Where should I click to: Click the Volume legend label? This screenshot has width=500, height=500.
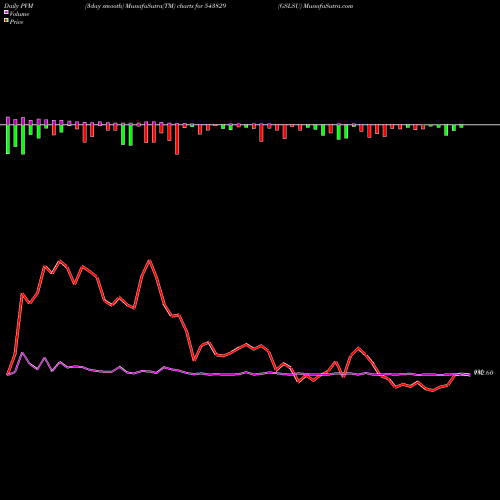tap(19, 14)
